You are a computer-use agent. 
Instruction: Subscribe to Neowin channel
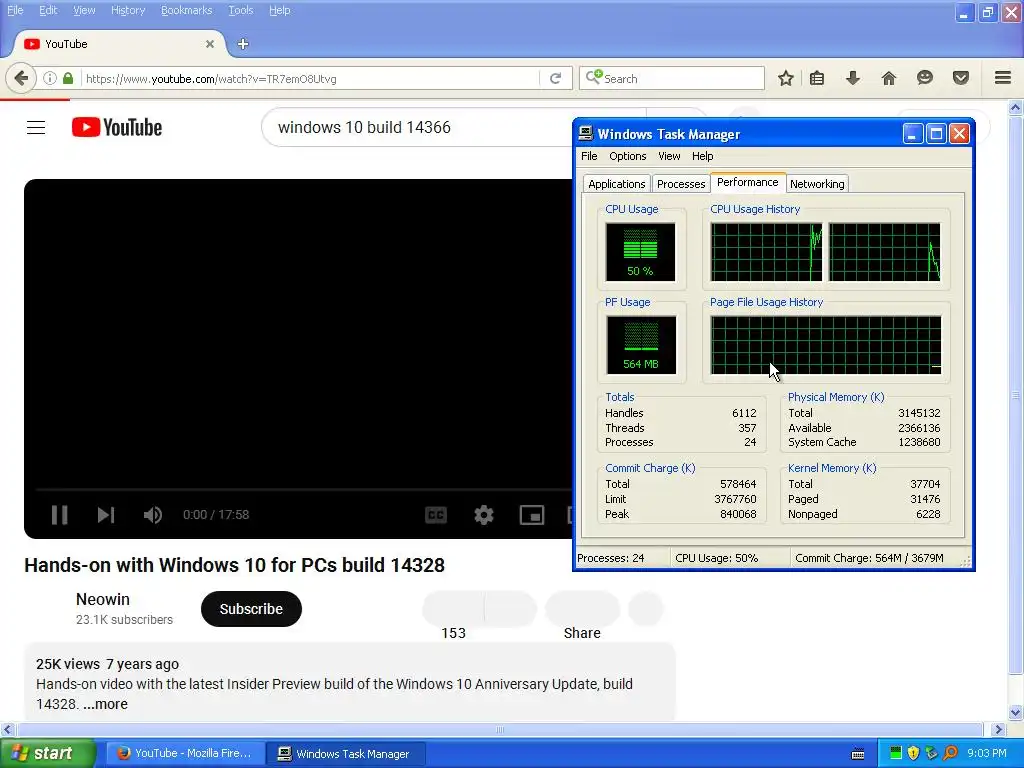pyautogui.click(x=251, y=609)
